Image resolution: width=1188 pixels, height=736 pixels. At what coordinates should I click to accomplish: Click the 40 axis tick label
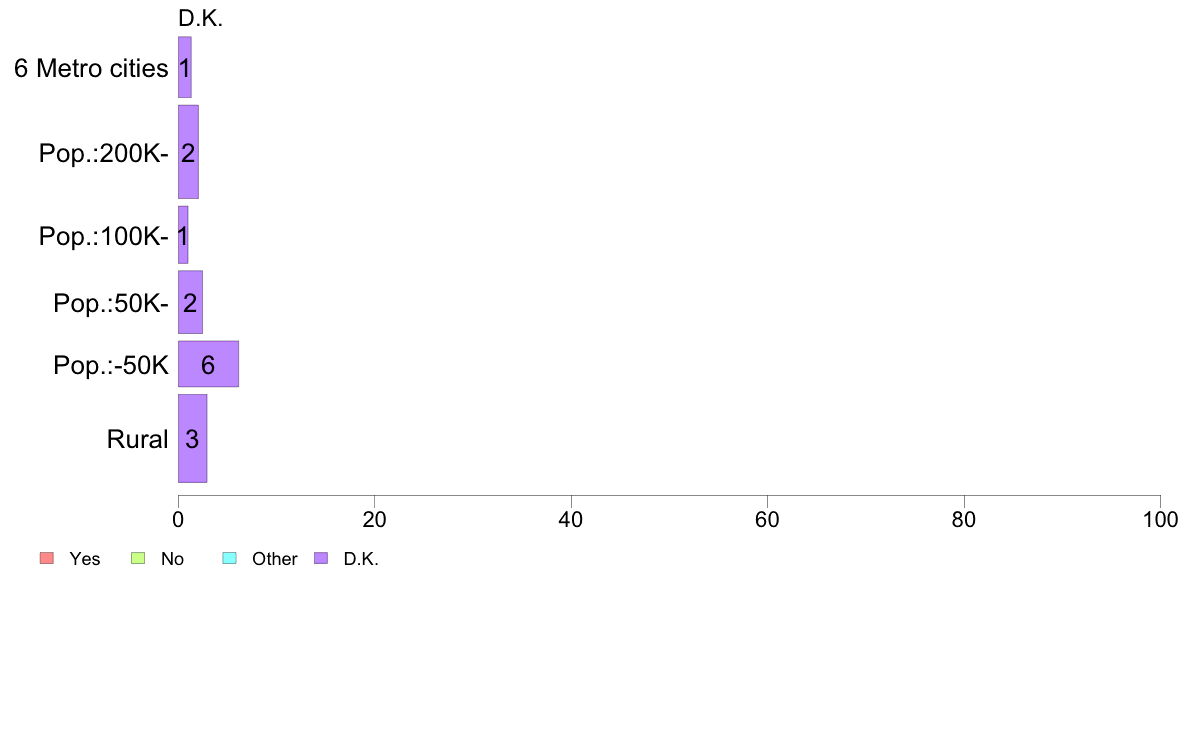pos(571,520)
